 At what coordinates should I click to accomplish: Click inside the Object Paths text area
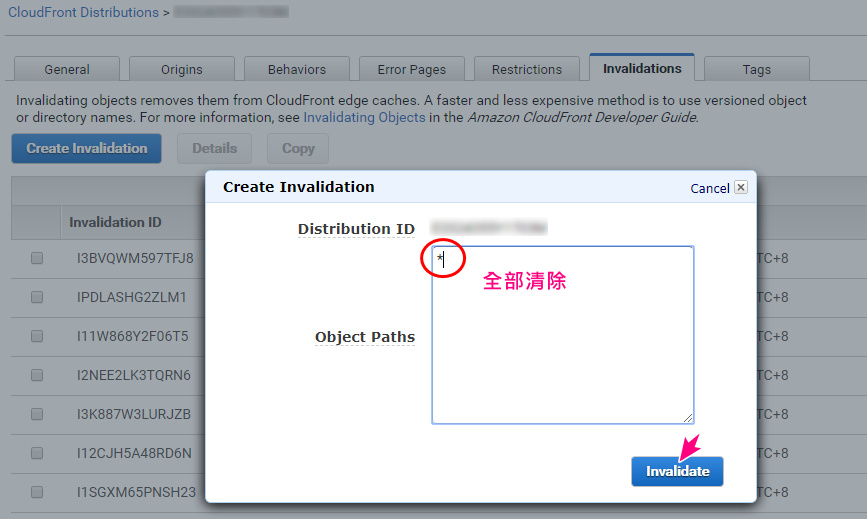pyautogui.click(x=563, y=335)
